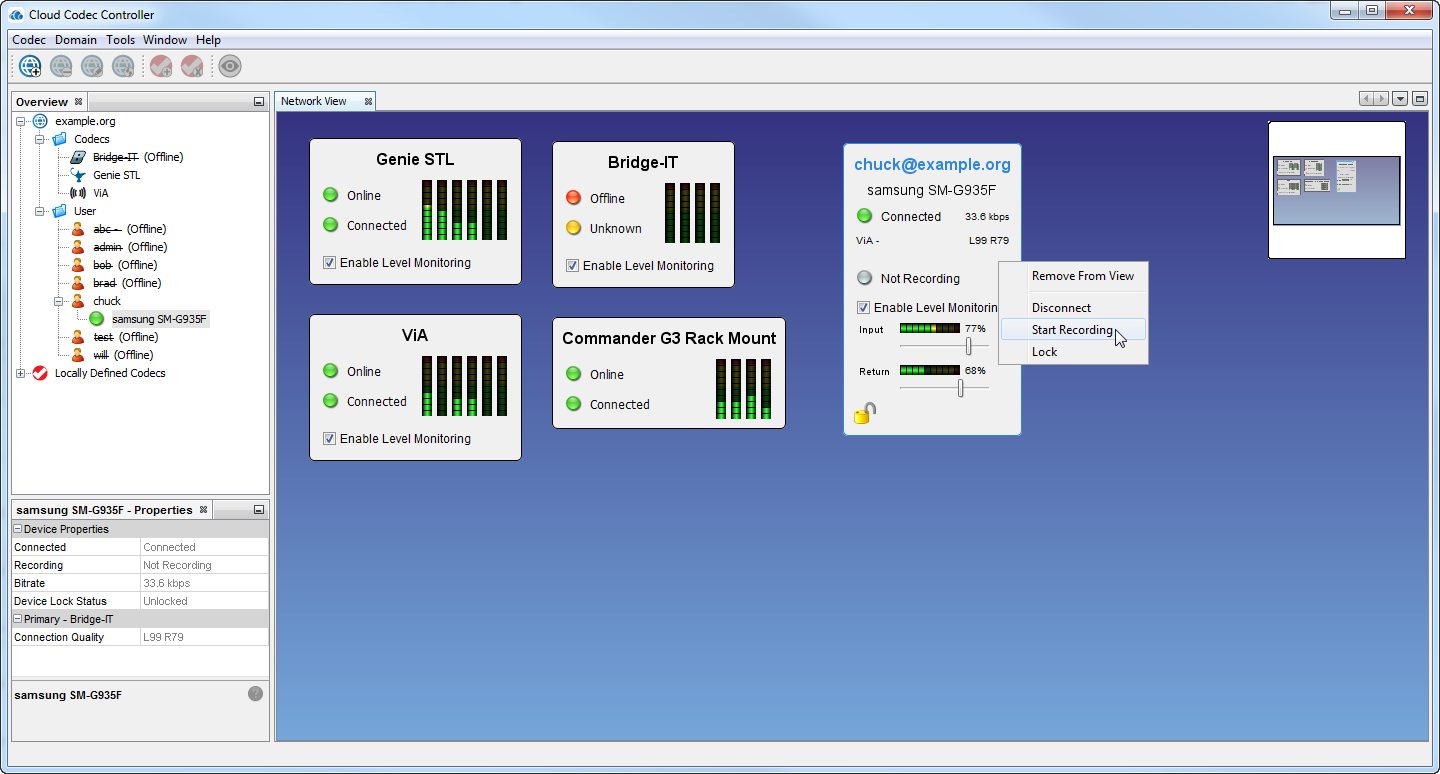Uncheck Enable Level Monitoring on Genie STL
Viewport: 1440px width, 774px height.
(x=329, y=262)
